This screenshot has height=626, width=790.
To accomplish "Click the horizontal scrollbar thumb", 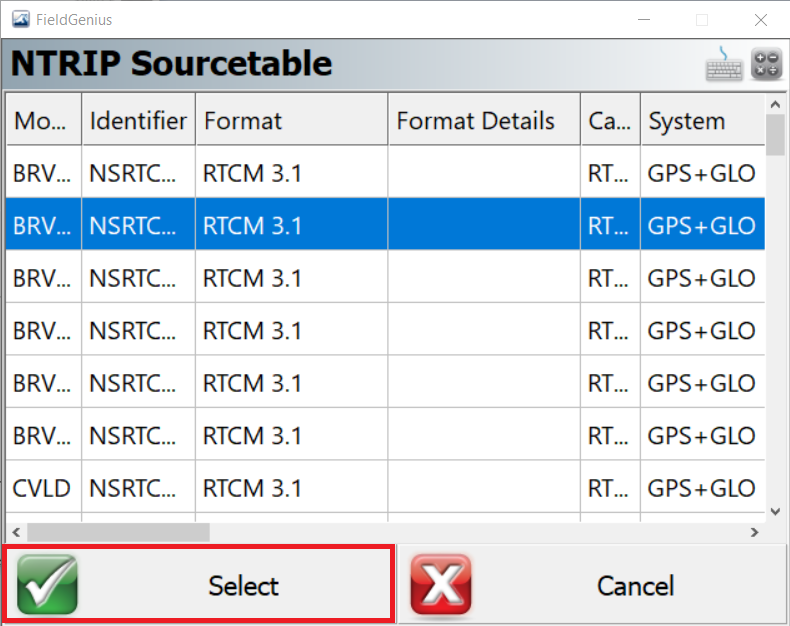I will (118, 532).
